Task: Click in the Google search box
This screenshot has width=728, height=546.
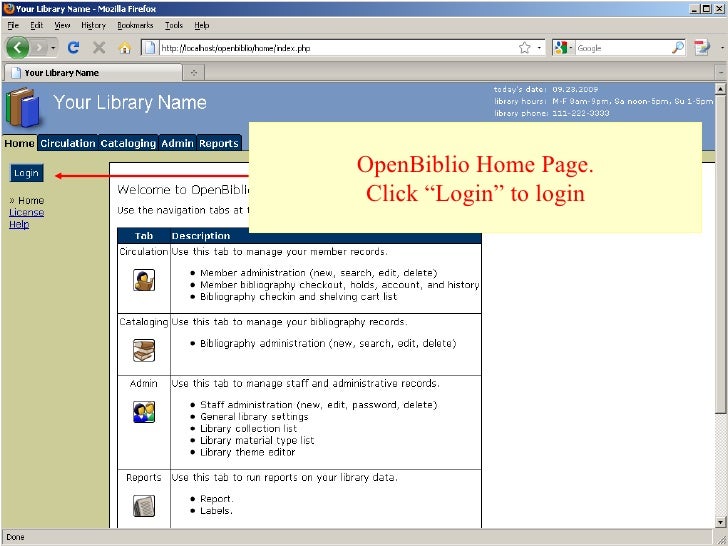Action: click(623, 48)
